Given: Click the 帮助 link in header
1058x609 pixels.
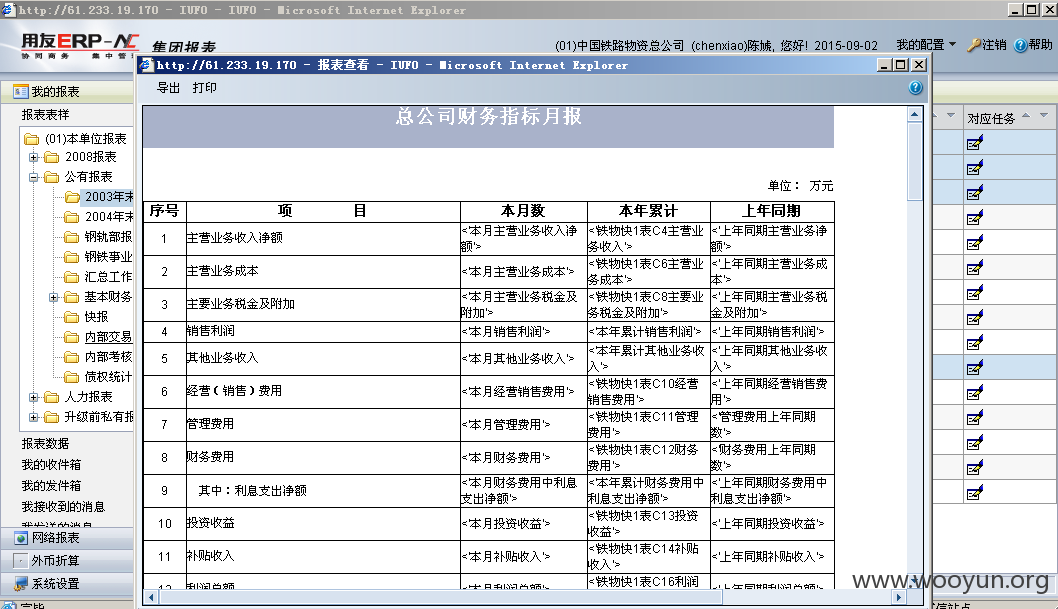Looking at the screenshot, I should tap(1040, 45).
